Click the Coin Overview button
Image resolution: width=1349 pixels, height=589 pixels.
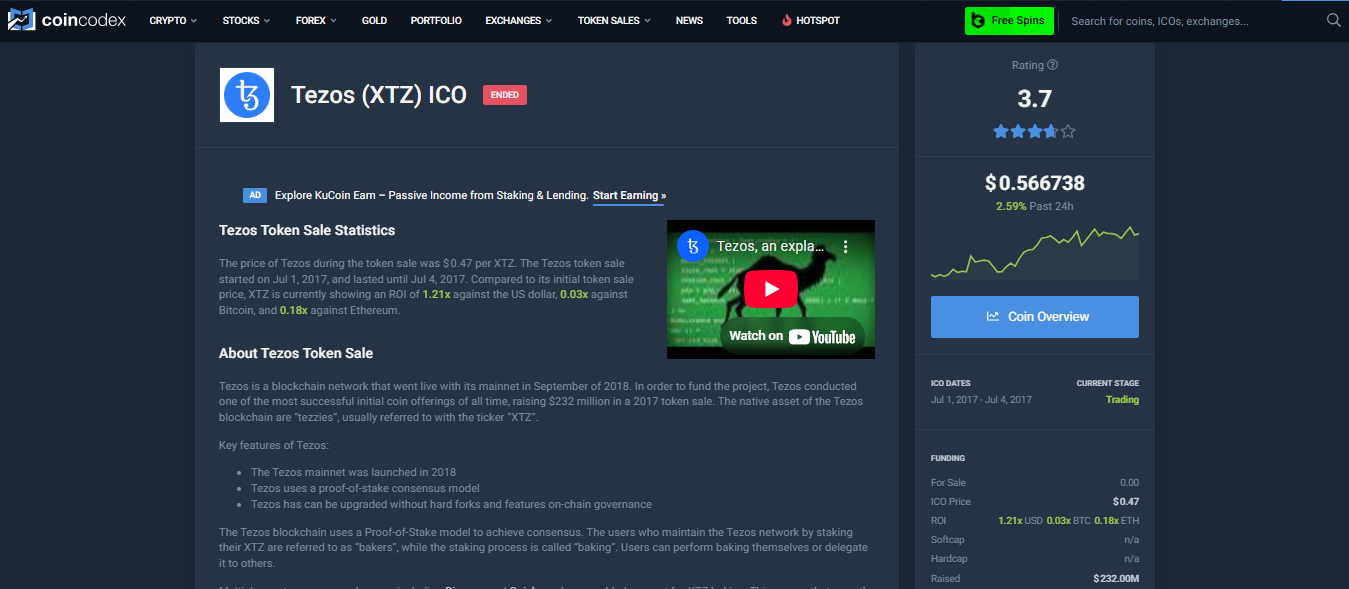1034,317
